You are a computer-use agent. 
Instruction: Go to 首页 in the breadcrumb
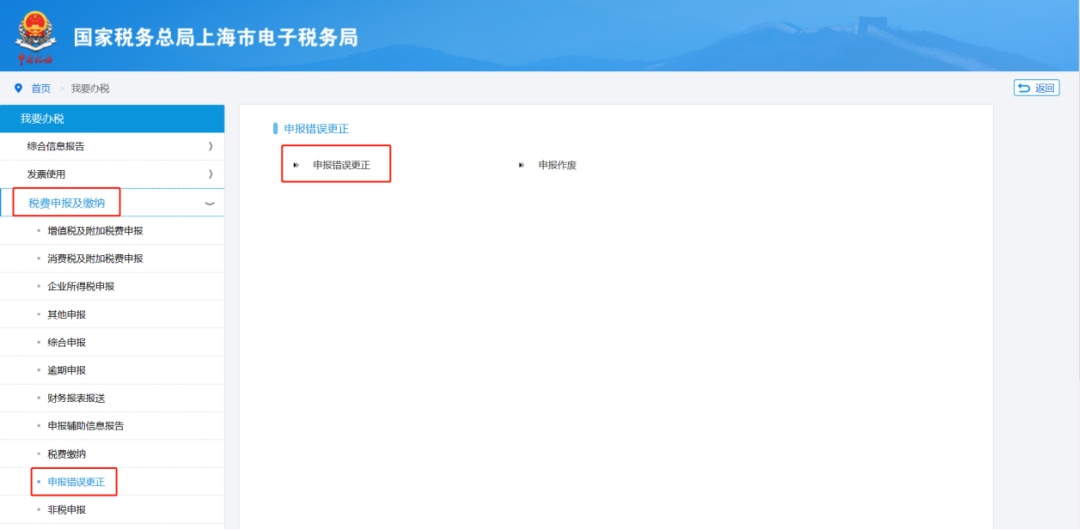[41, 88]
